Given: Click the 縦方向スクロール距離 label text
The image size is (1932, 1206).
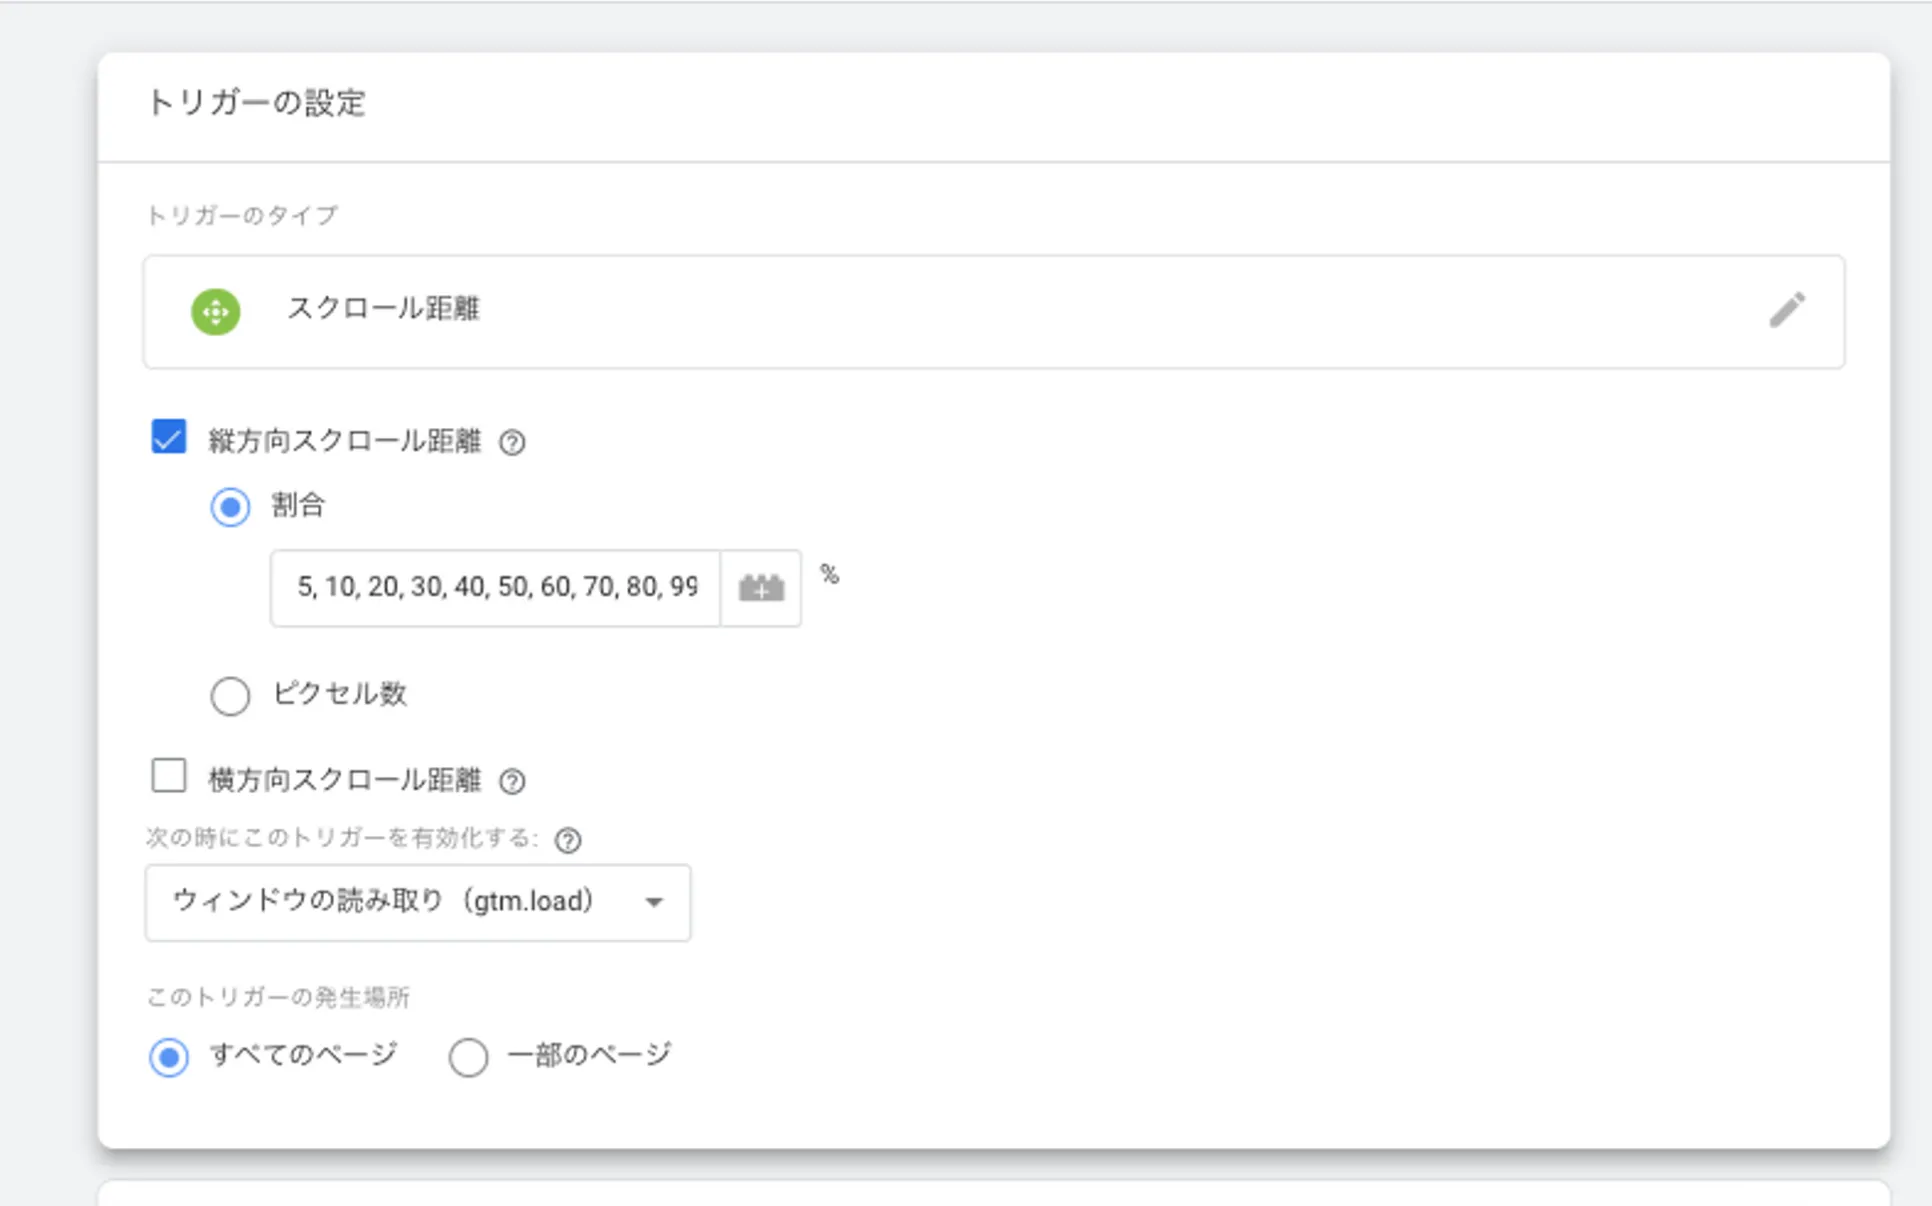Looking at the screenshot, I should click(345, 441).
